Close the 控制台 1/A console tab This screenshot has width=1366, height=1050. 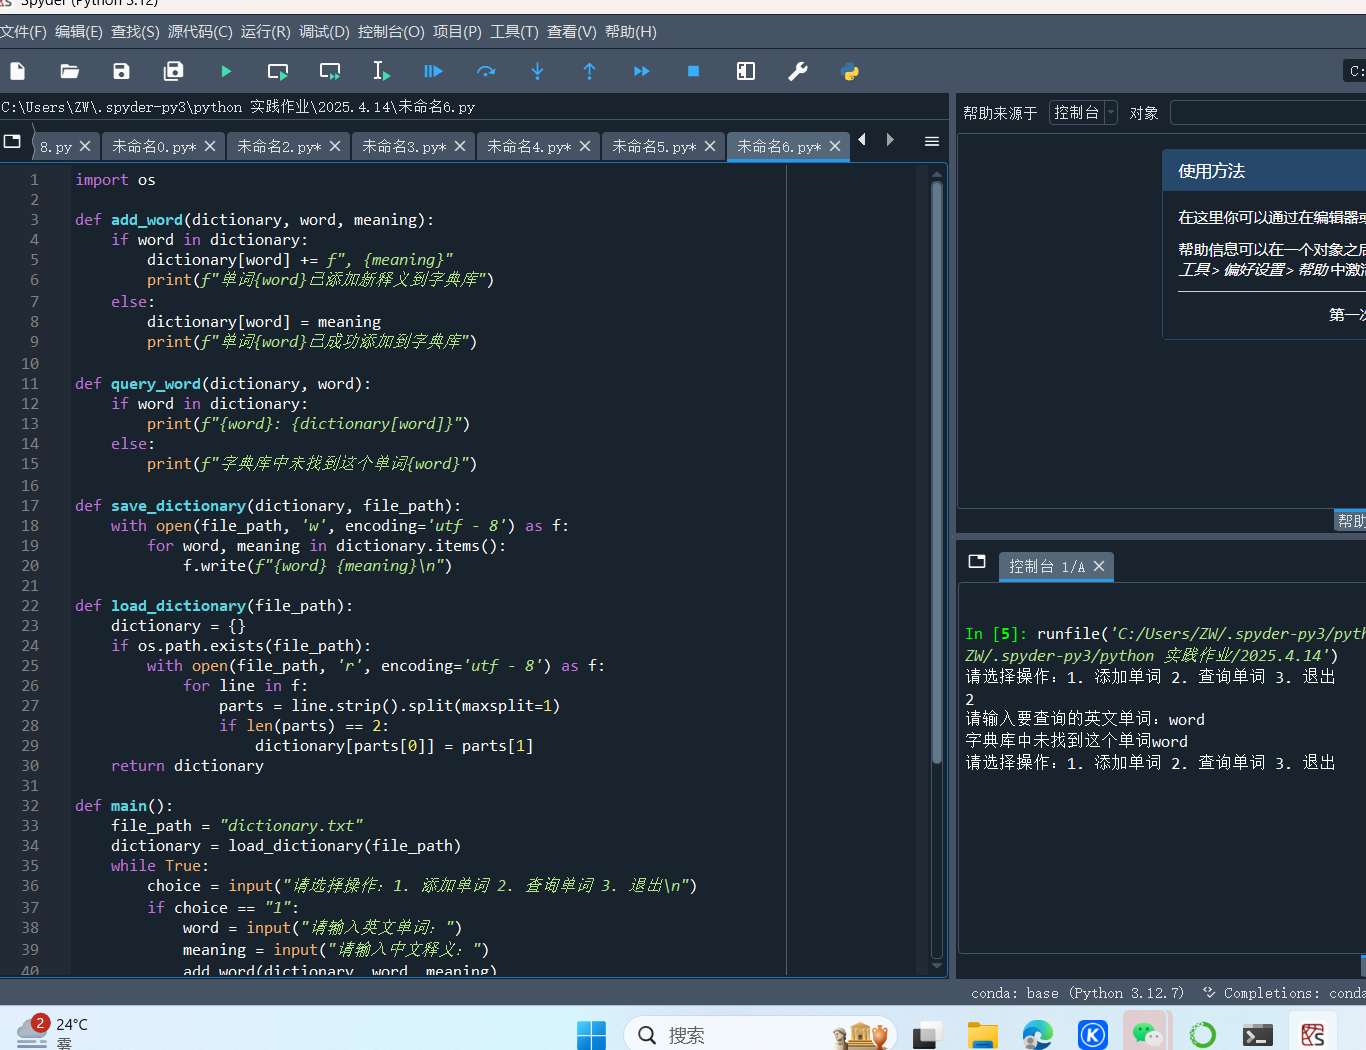point(1099,566)
